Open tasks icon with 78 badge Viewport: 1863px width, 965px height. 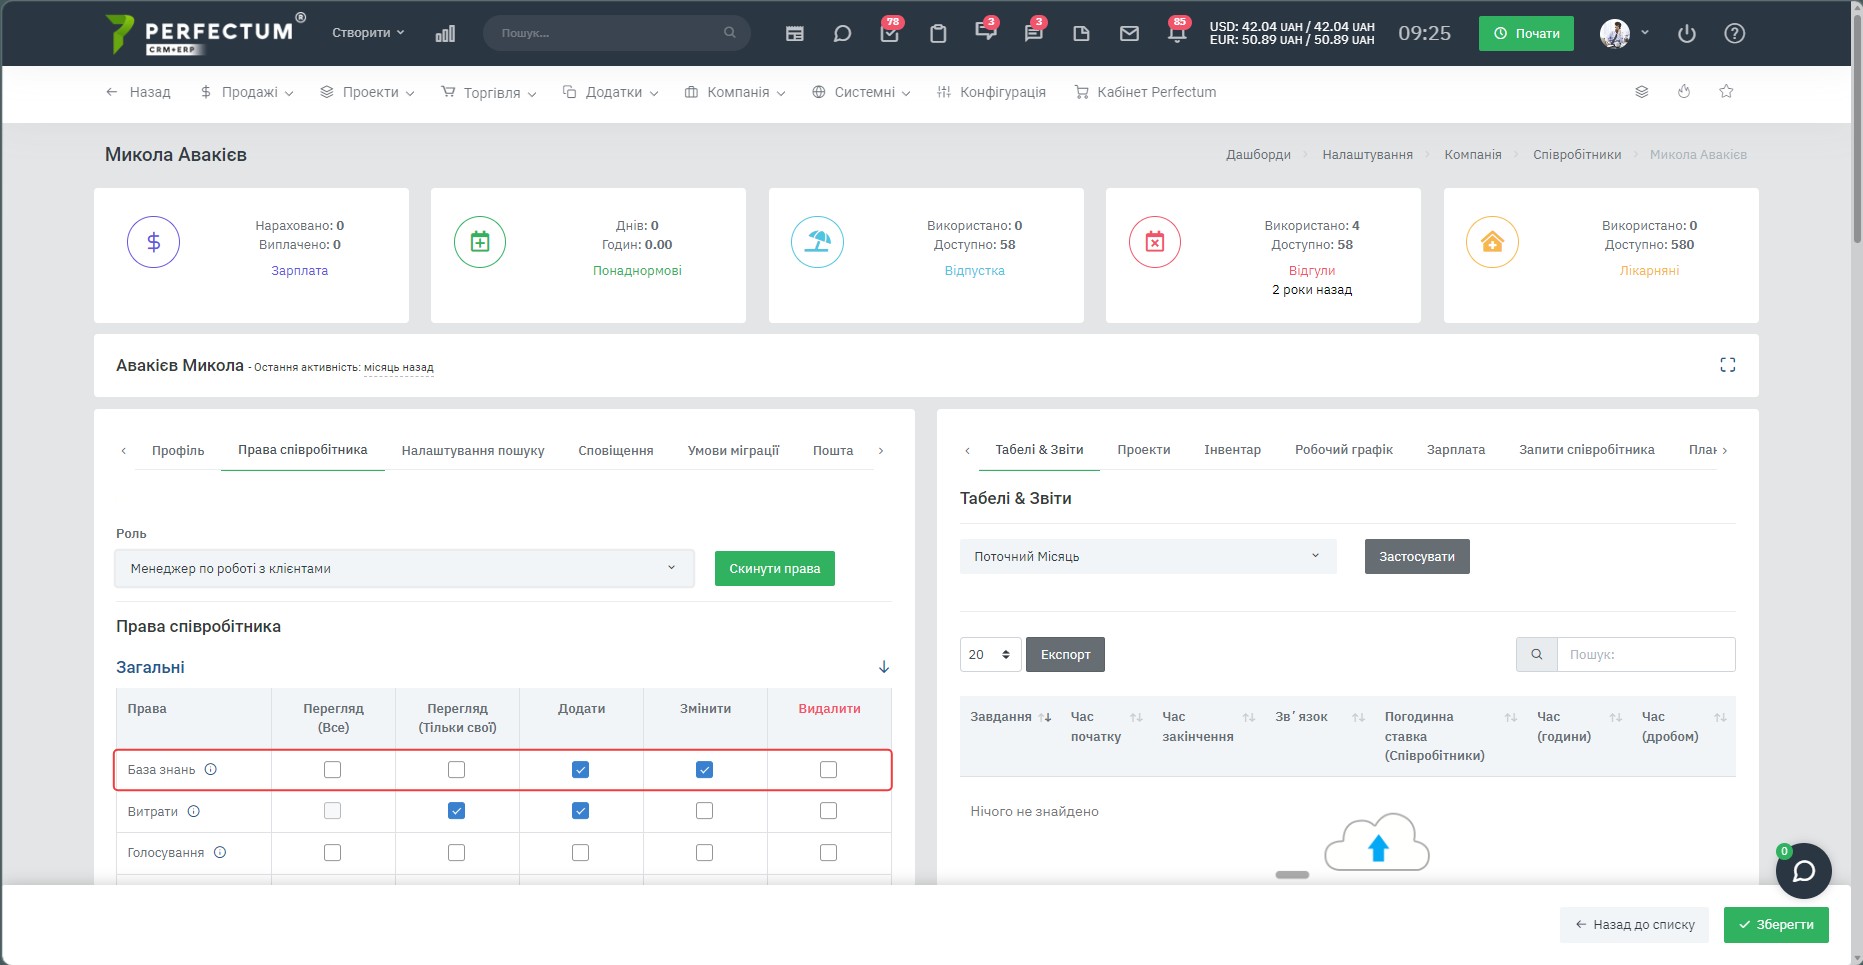point(889,32)
